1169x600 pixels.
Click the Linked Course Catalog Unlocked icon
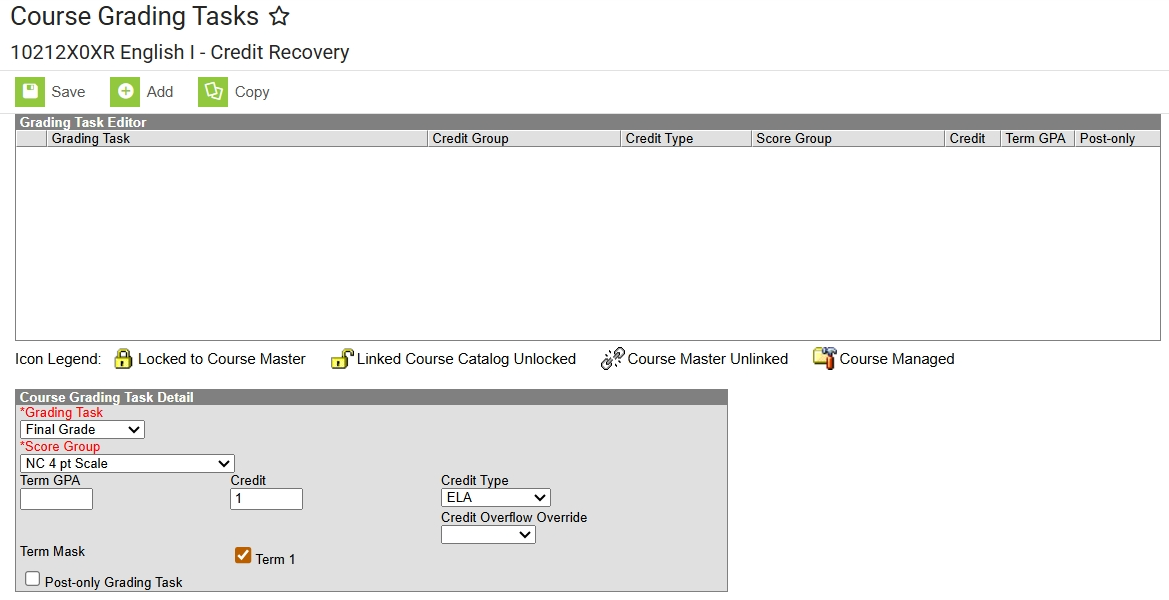coord(341,359)
